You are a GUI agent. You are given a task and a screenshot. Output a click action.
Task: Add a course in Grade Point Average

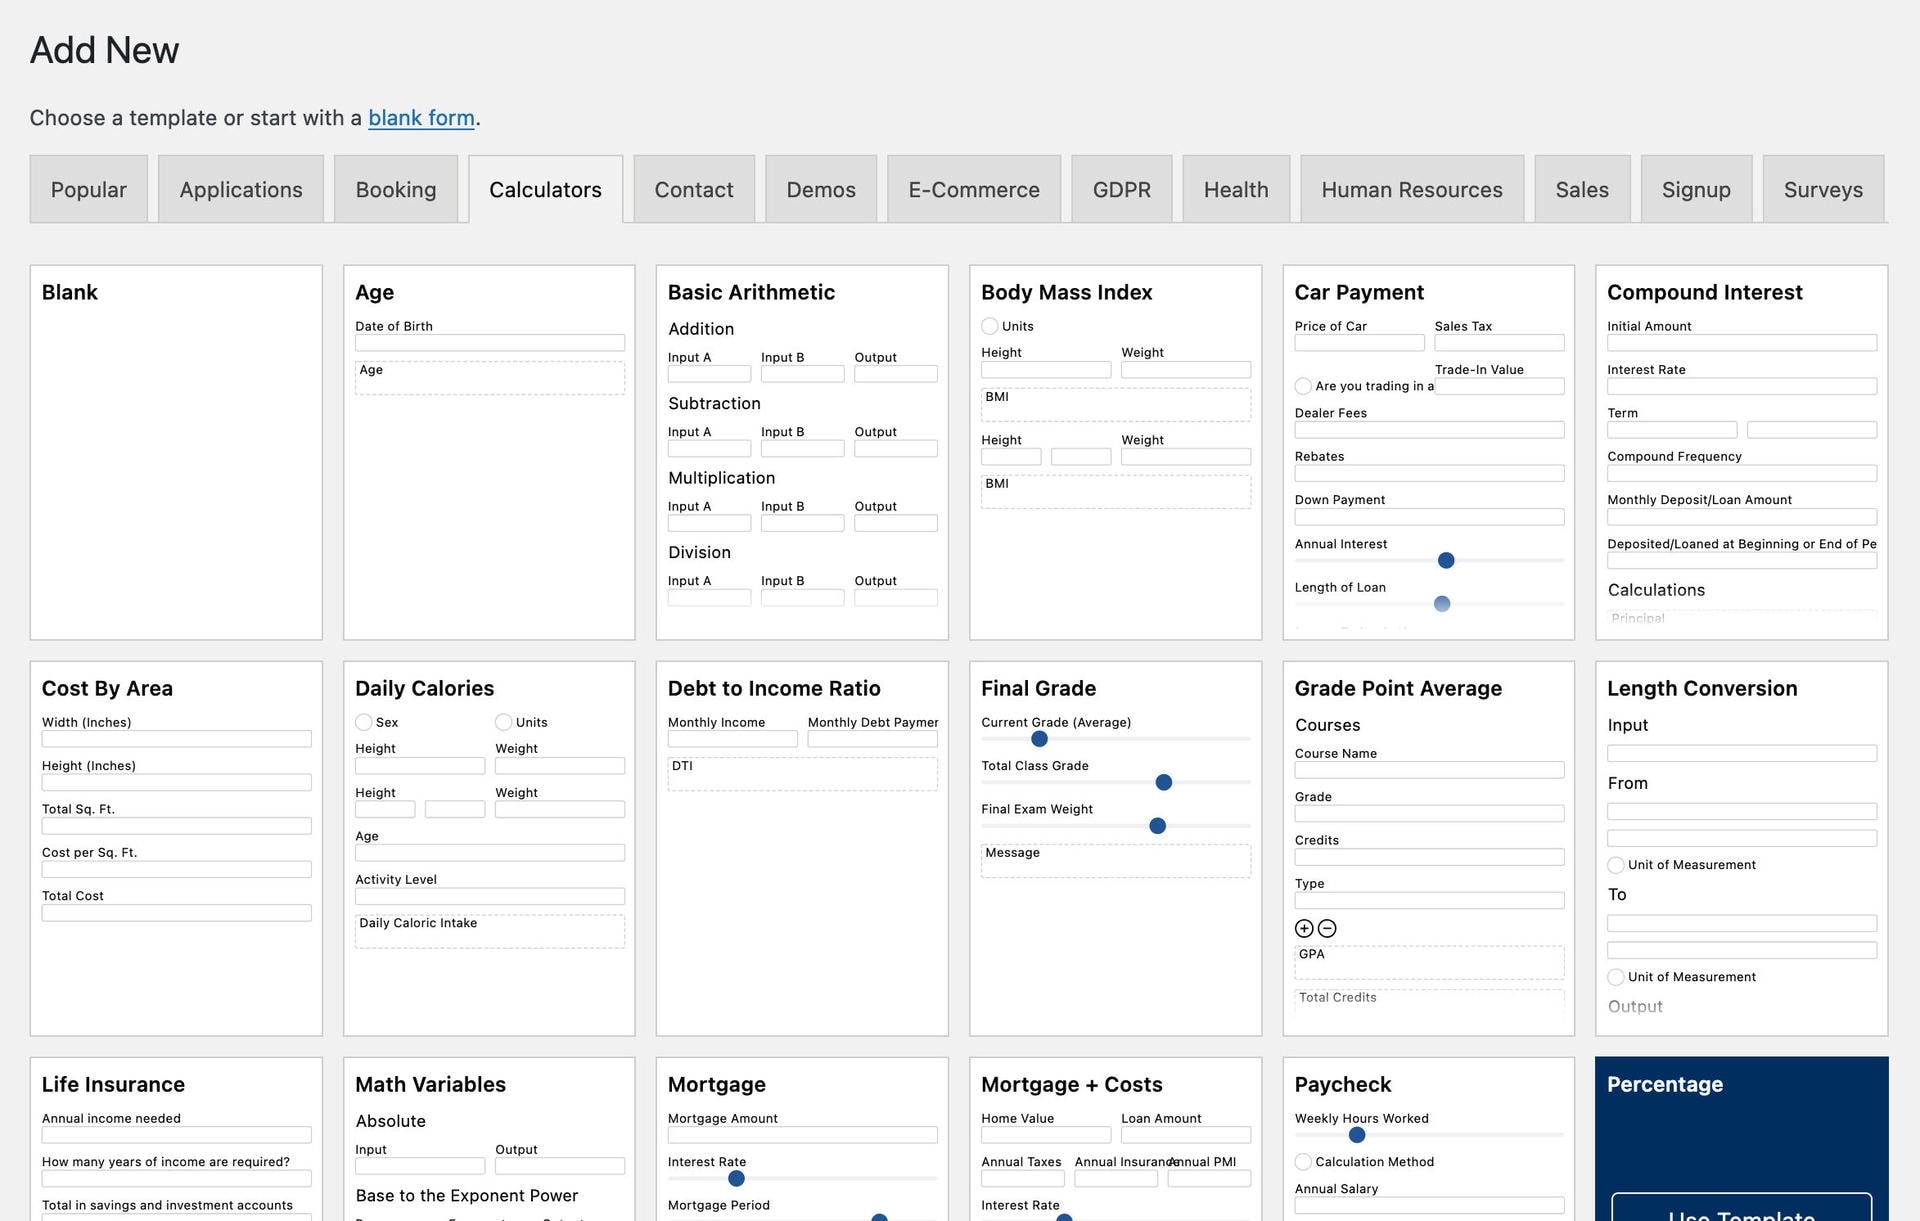tap(1304, 928)
